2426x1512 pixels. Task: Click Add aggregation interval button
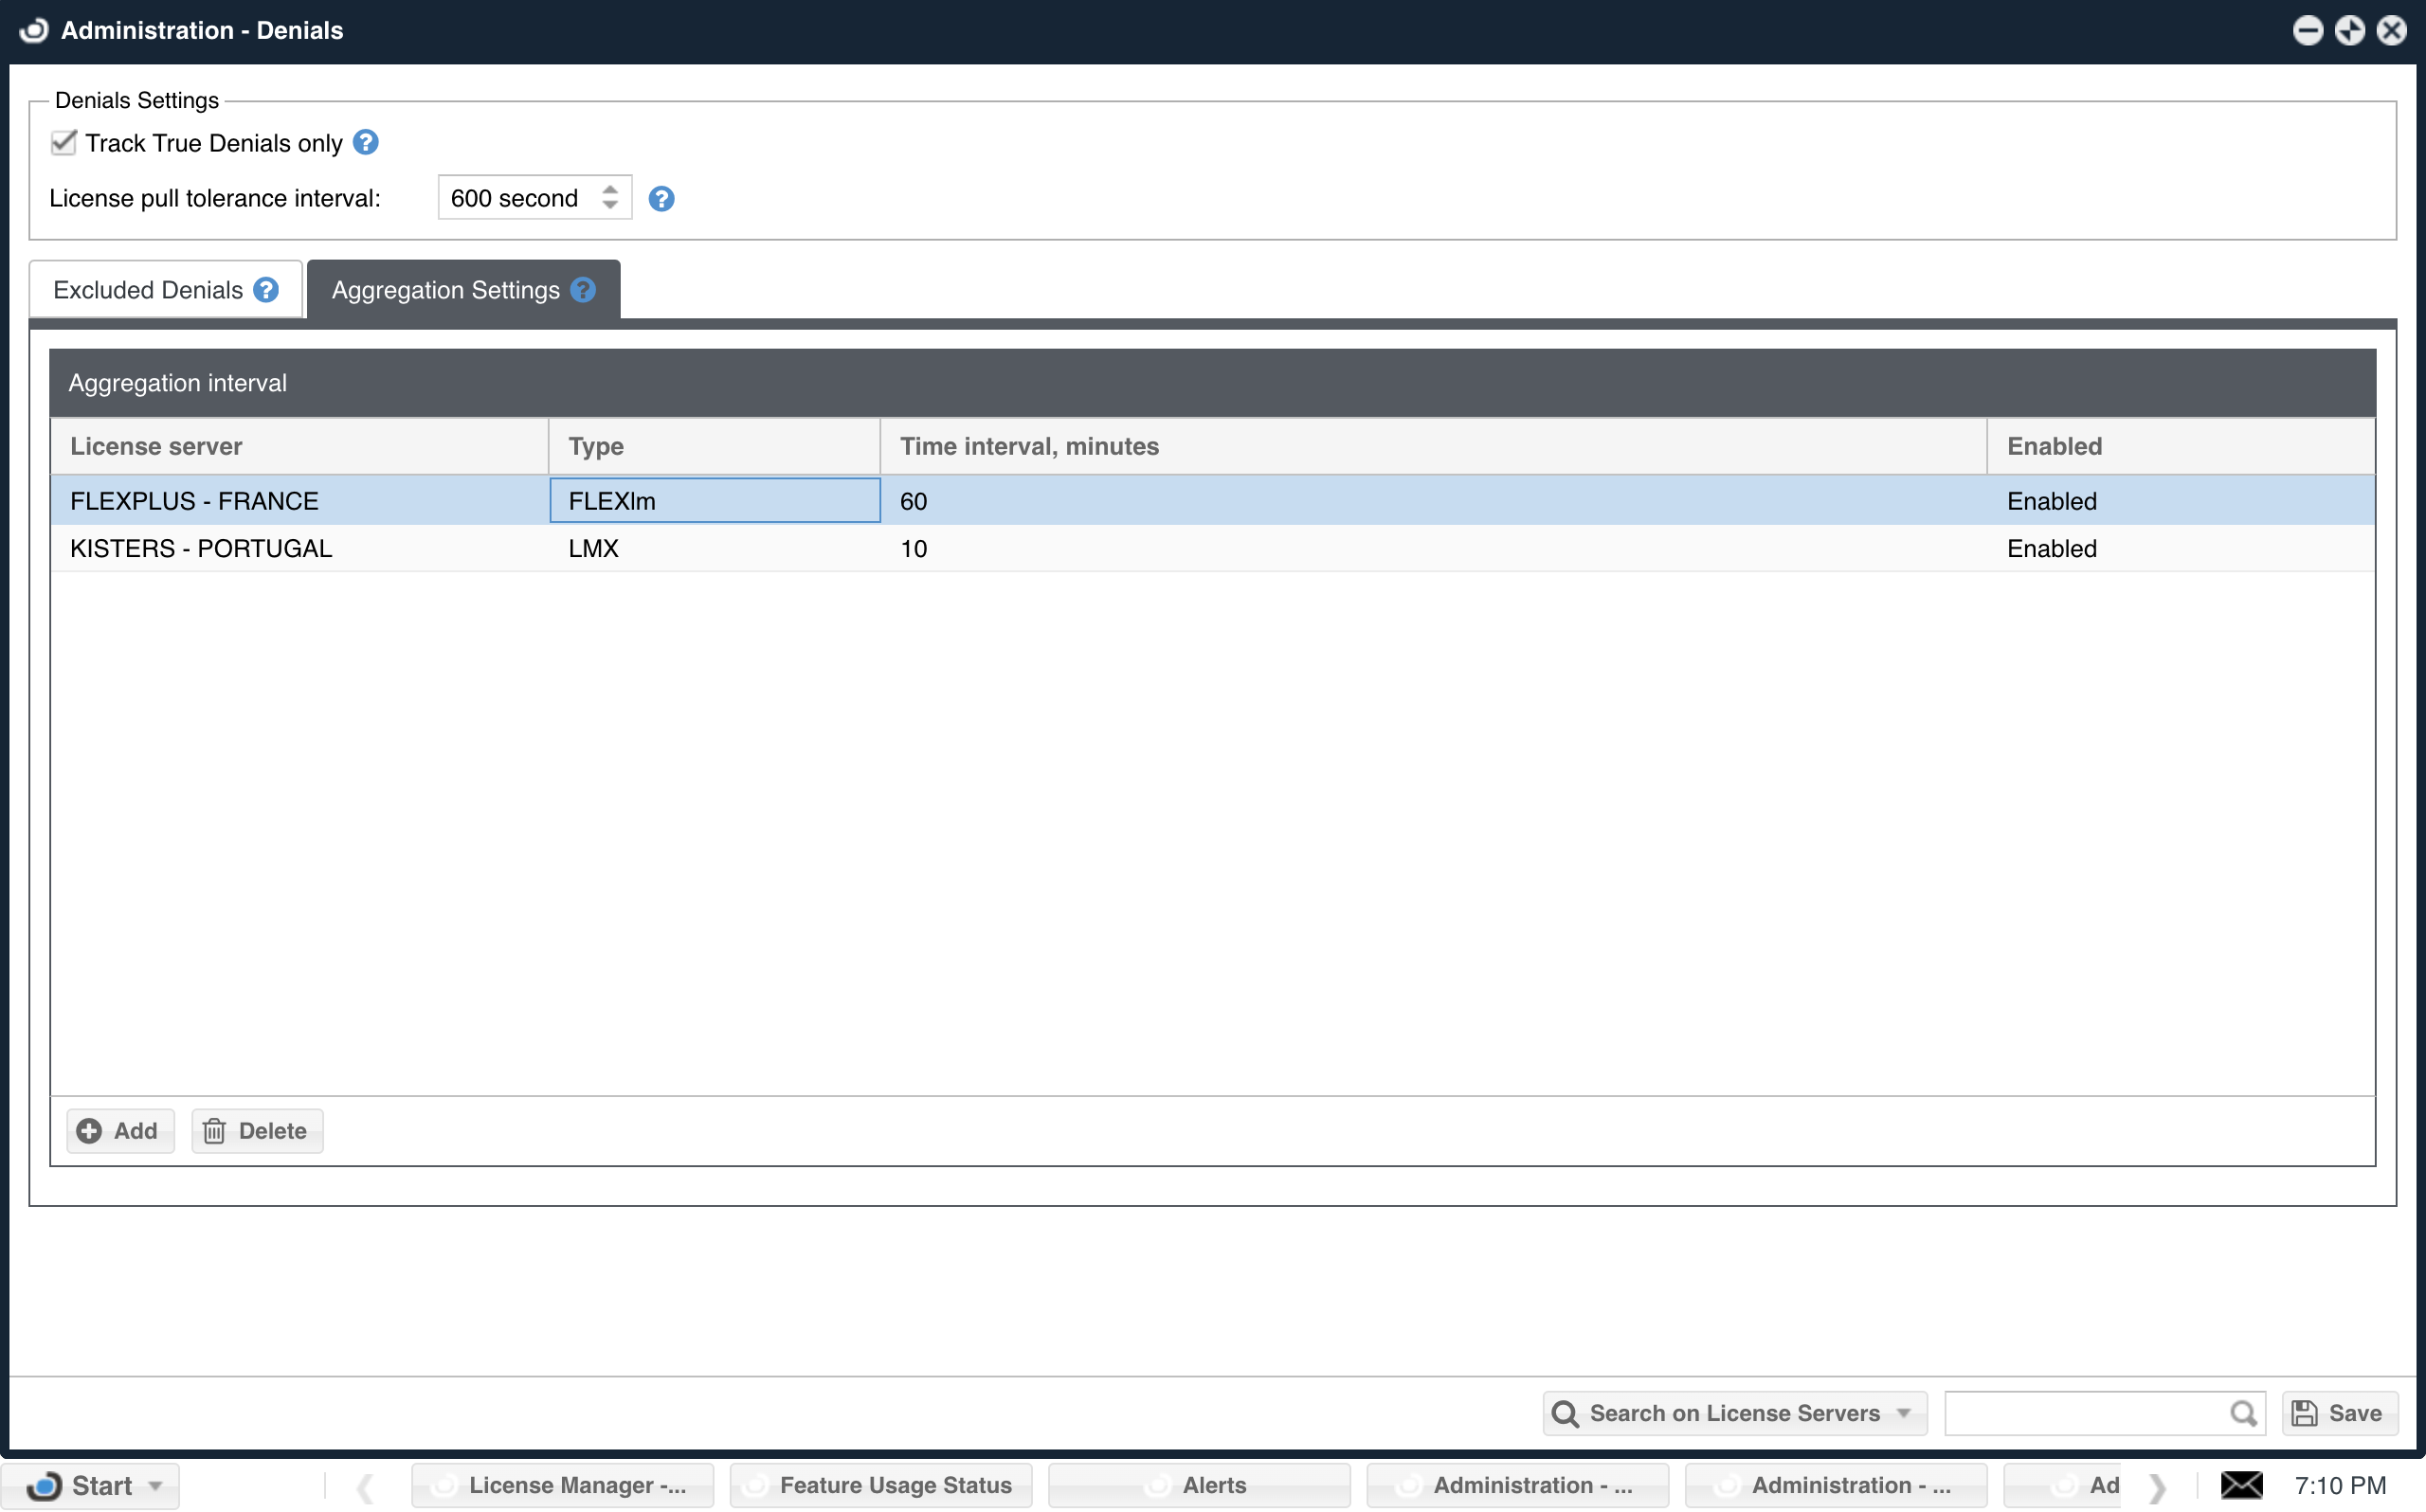click(x=120, y=1131)
